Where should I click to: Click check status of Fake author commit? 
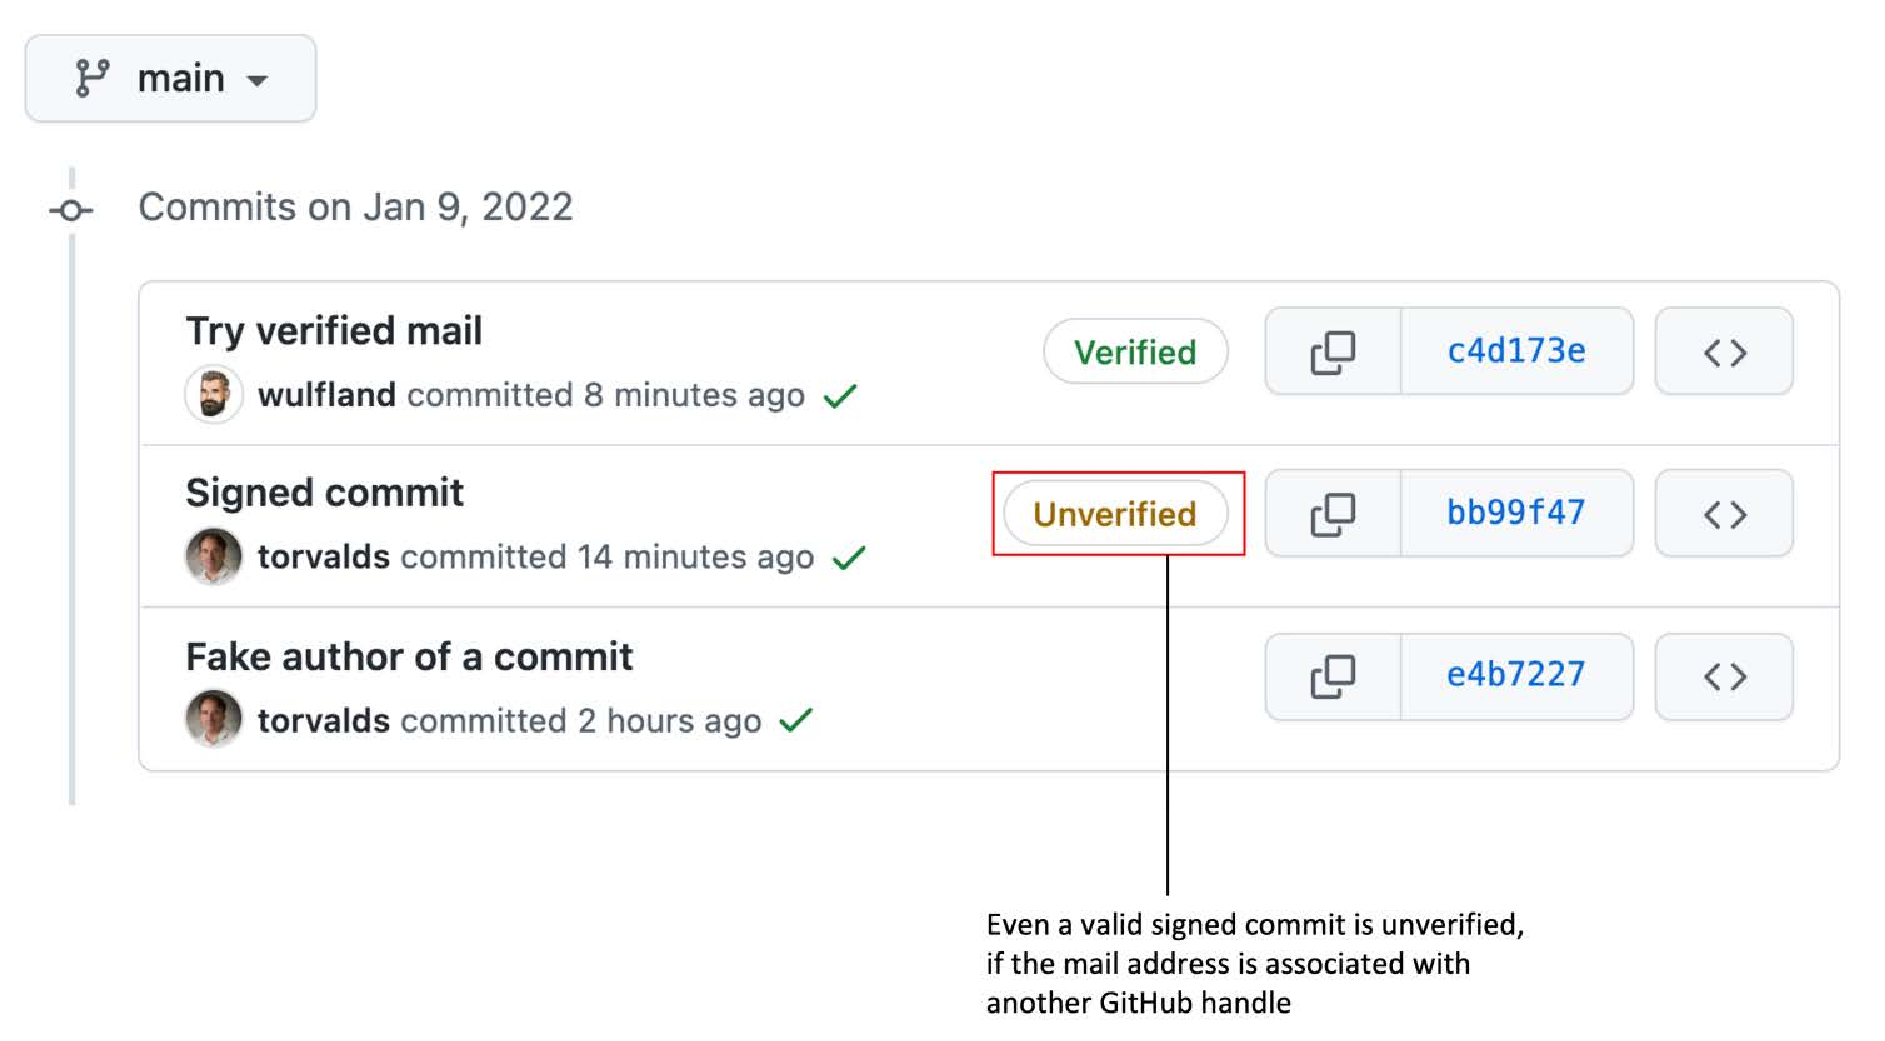tap(796, 720)
